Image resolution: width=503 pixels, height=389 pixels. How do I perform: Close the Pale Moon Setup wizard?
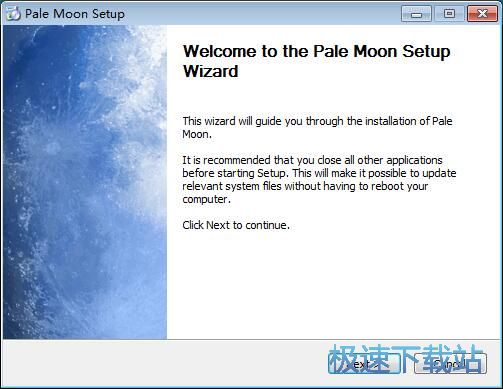482,14
